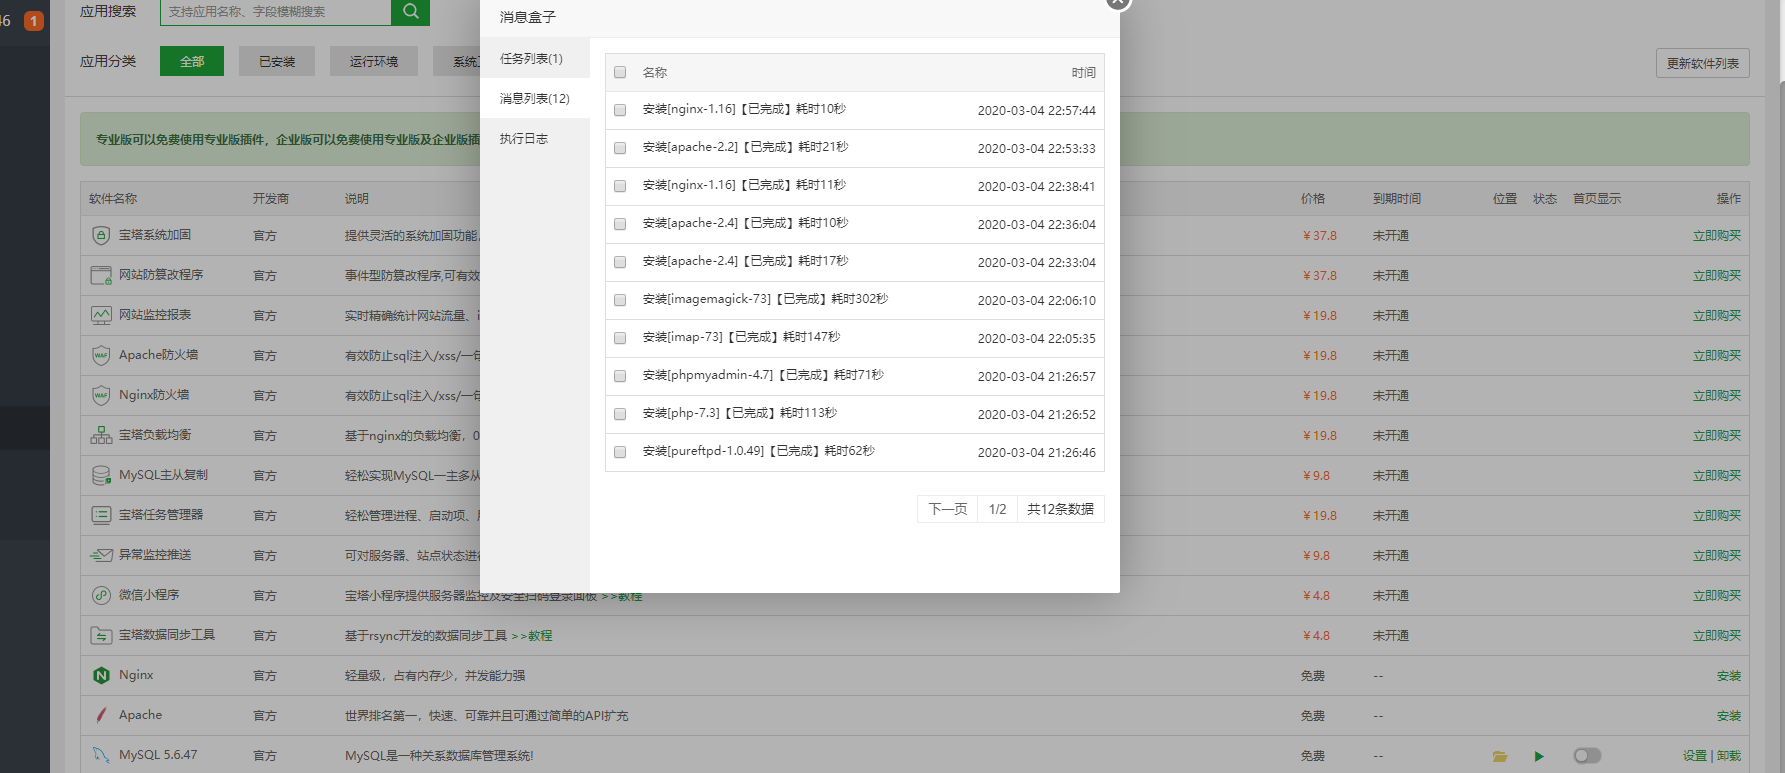Click the 宝塔系统加固 row icon
The image size is (1785, 773).
pos(101,235)
